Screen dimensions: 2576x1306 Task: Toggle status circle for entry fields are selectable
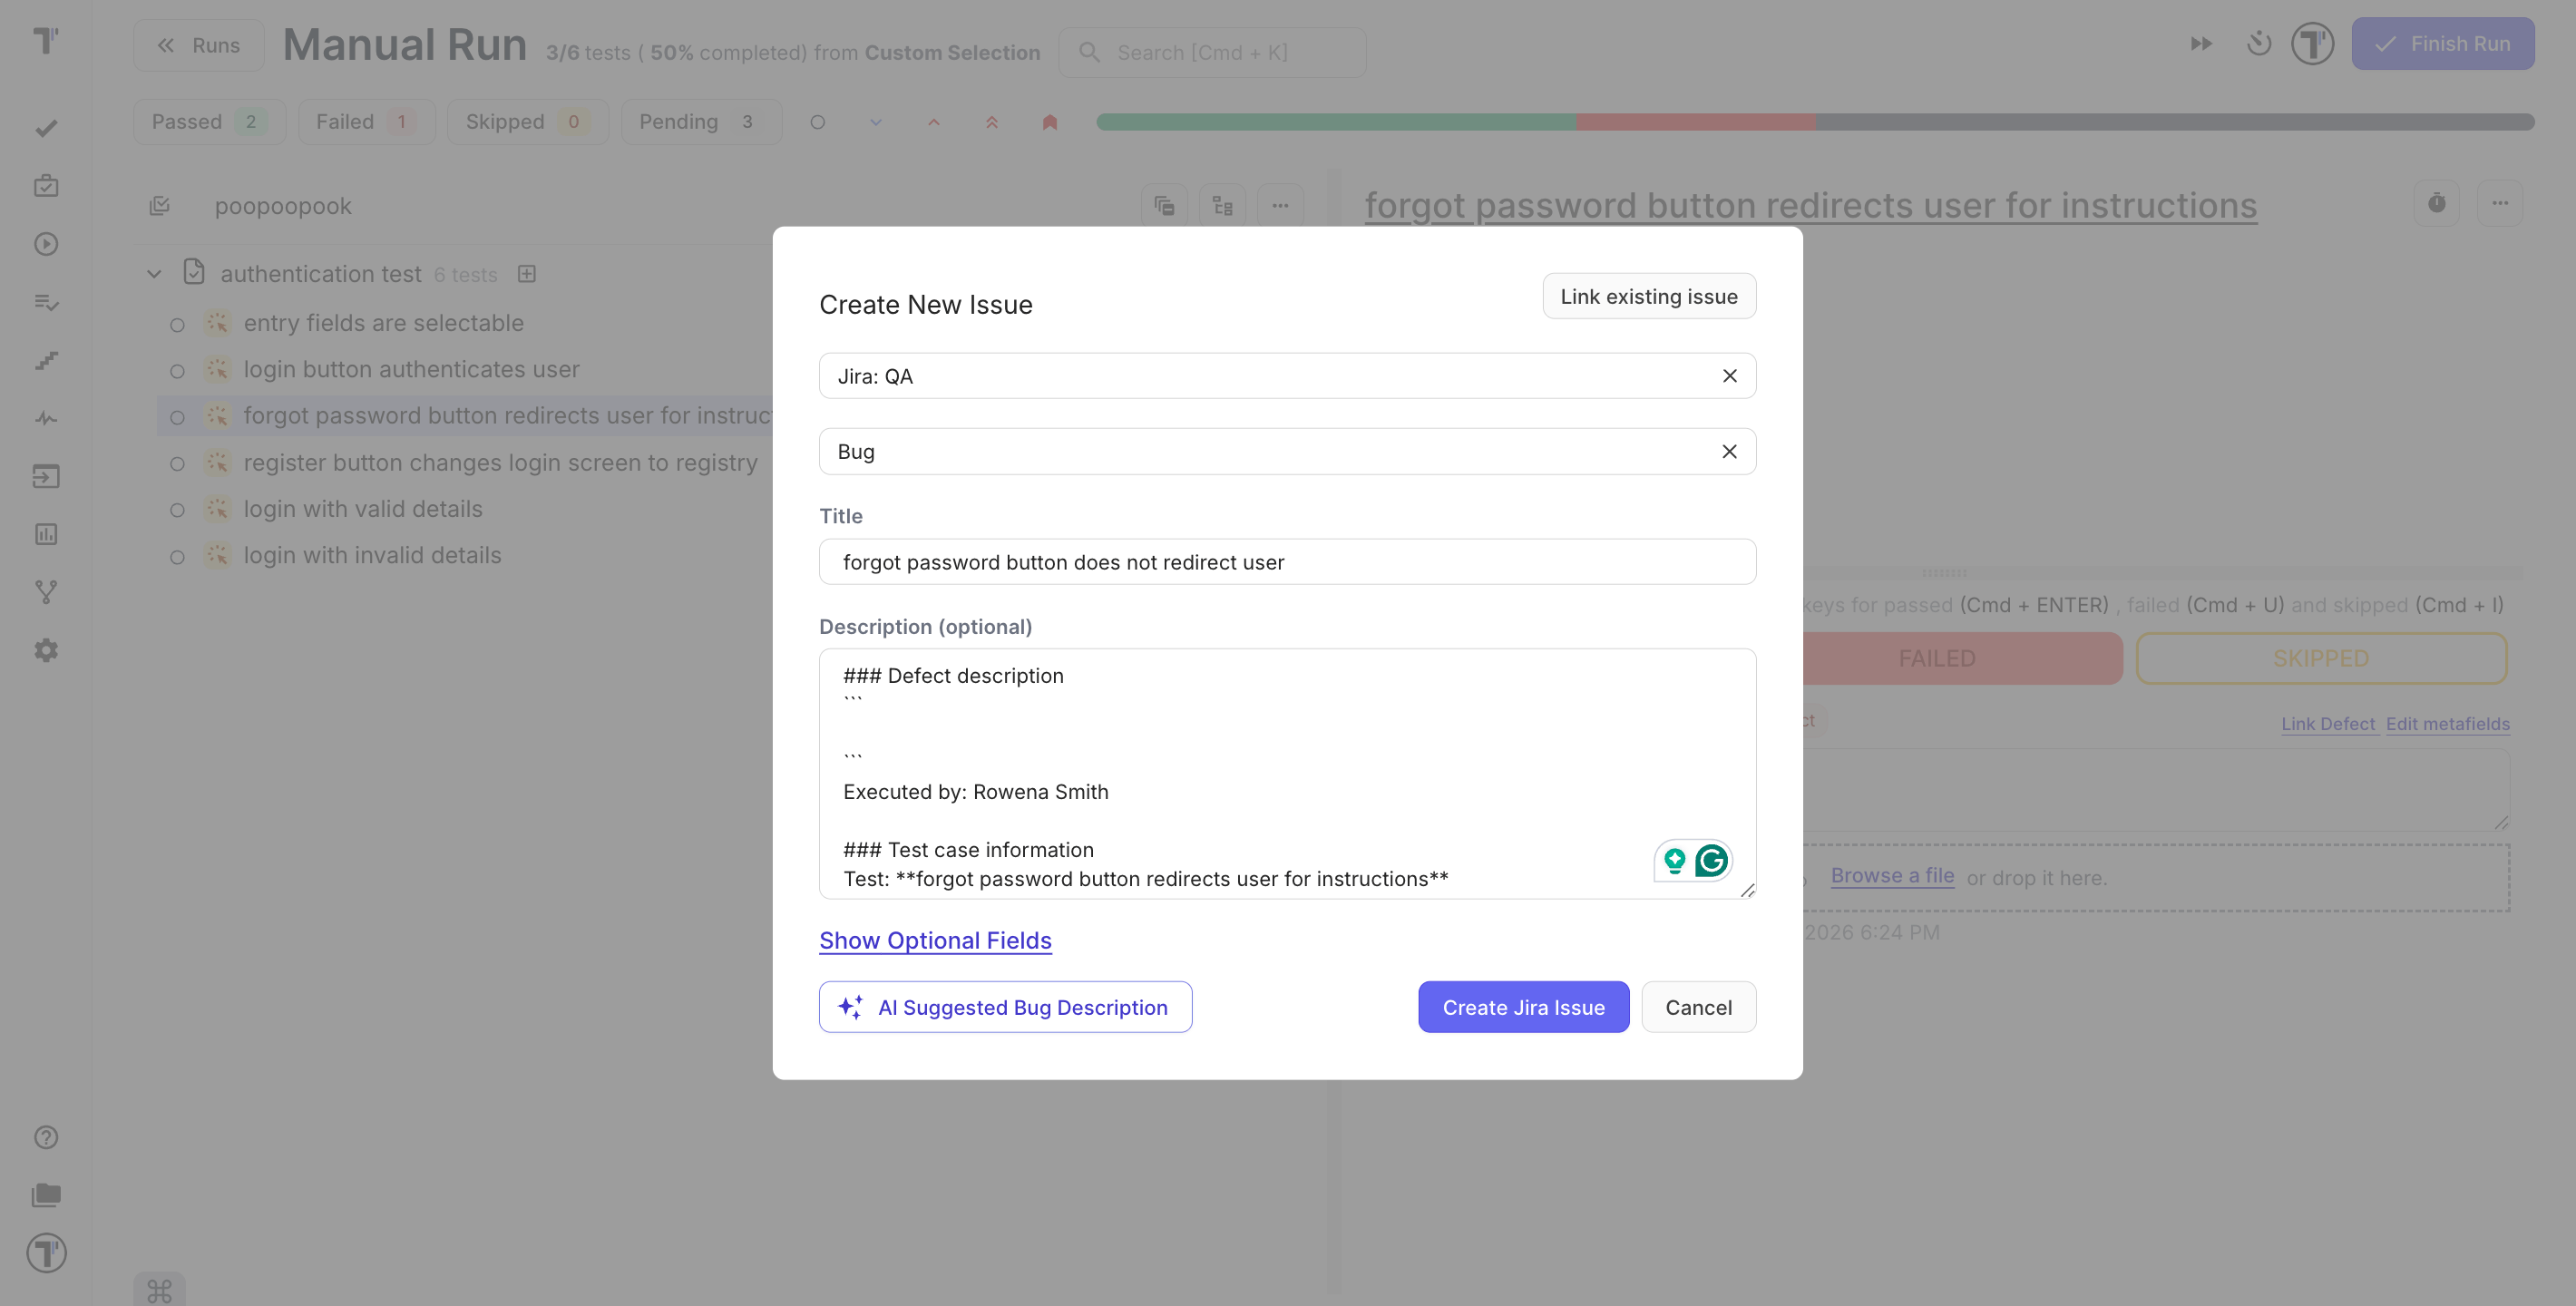click(177, 324)
